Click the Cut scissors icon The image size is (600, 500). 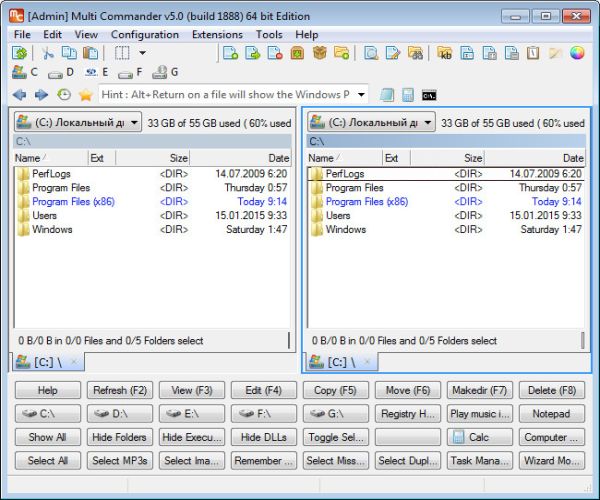pos(47,53)
